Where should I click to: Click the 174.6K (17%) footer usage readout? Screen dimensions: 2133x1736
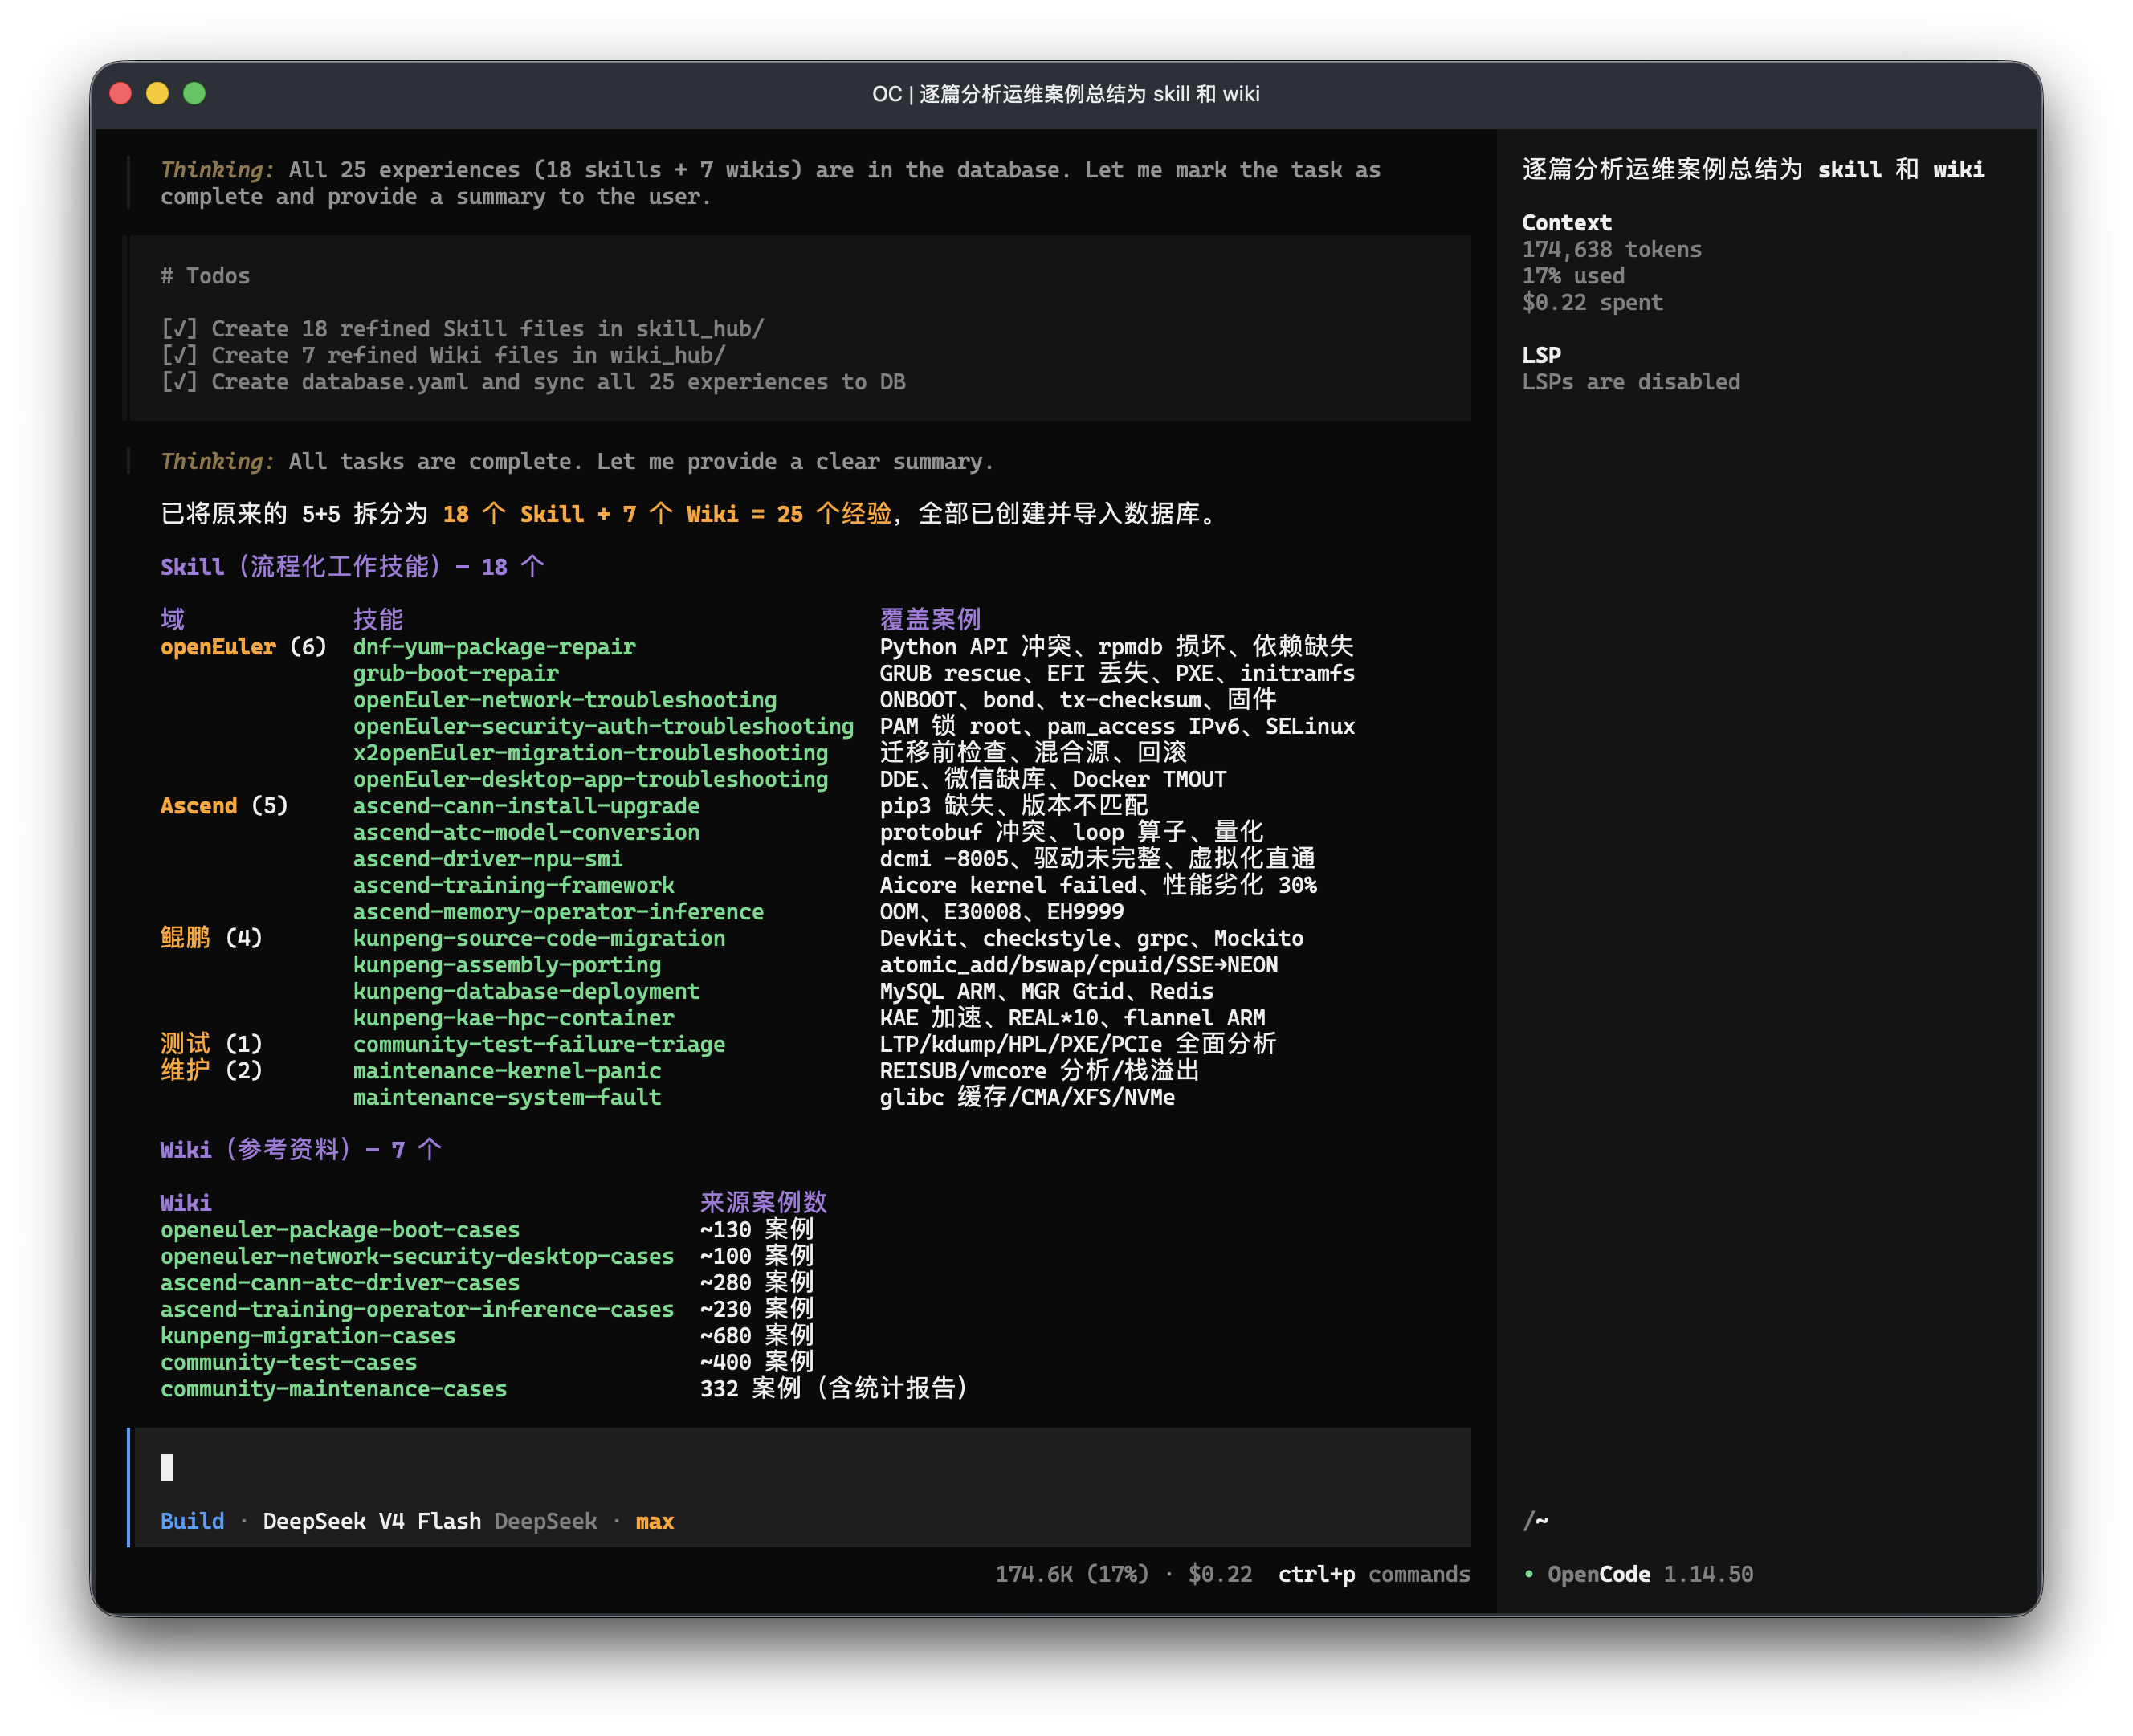[1071, 1574]
